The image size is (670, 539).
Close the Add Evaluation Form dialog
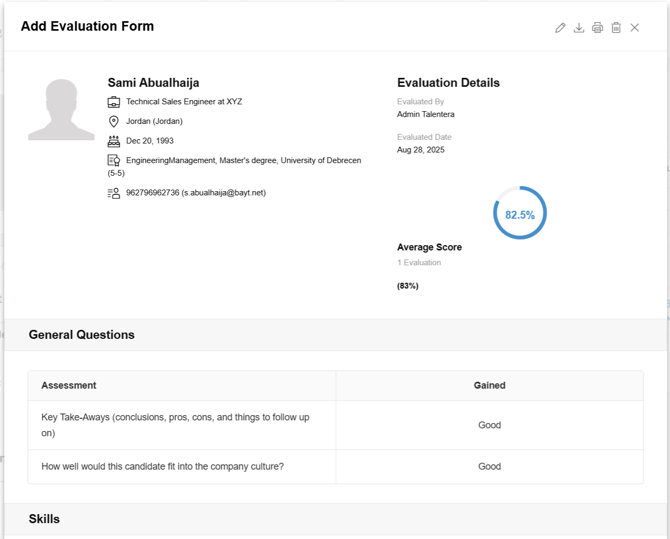point(635,28)
